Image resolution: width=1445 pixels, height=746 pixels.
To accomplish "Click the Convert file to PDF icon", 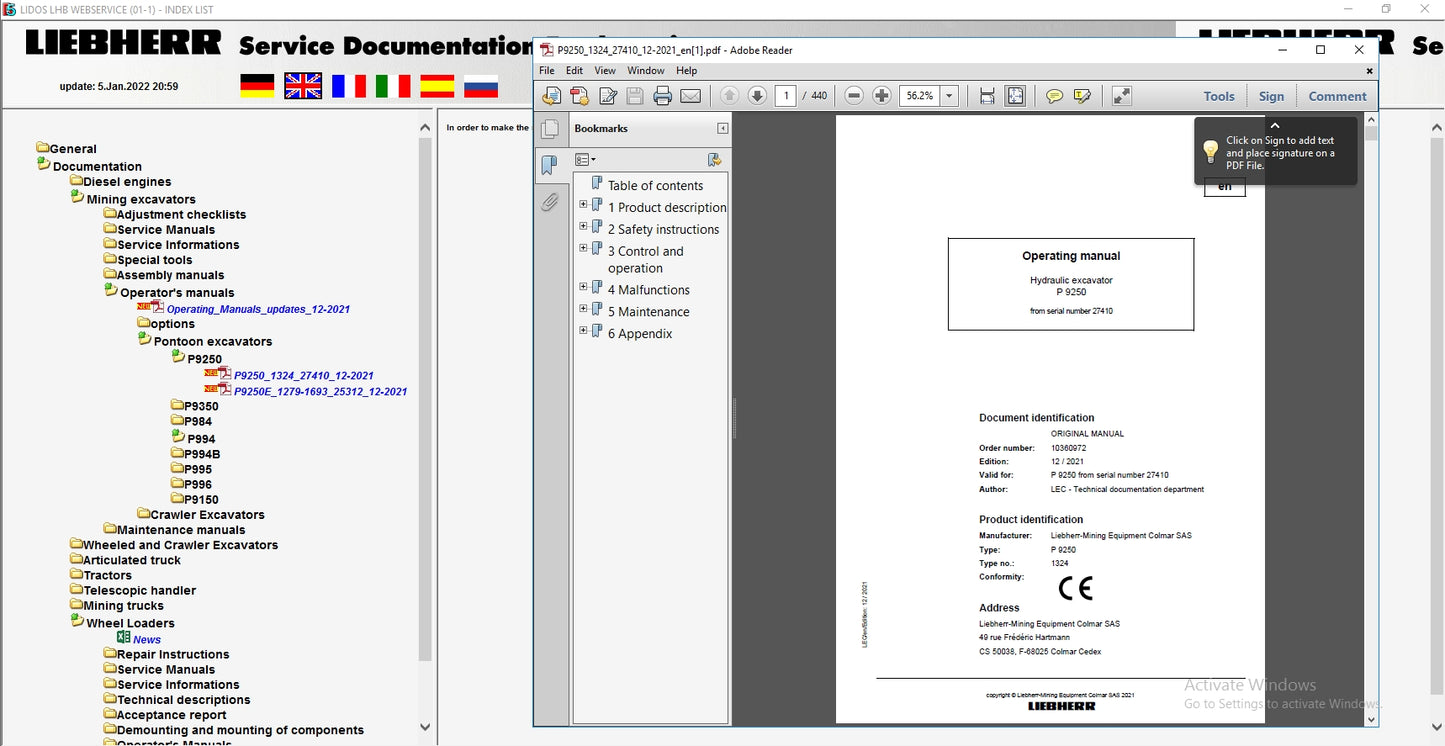I will pyautogui.click(x=579, y=96).
